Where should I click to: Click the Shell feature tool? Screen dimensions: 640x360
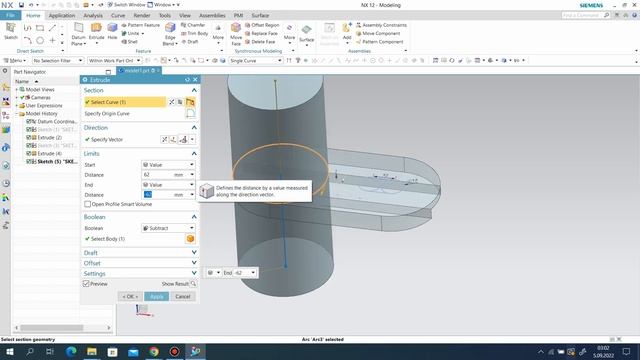tap(129, 42)
